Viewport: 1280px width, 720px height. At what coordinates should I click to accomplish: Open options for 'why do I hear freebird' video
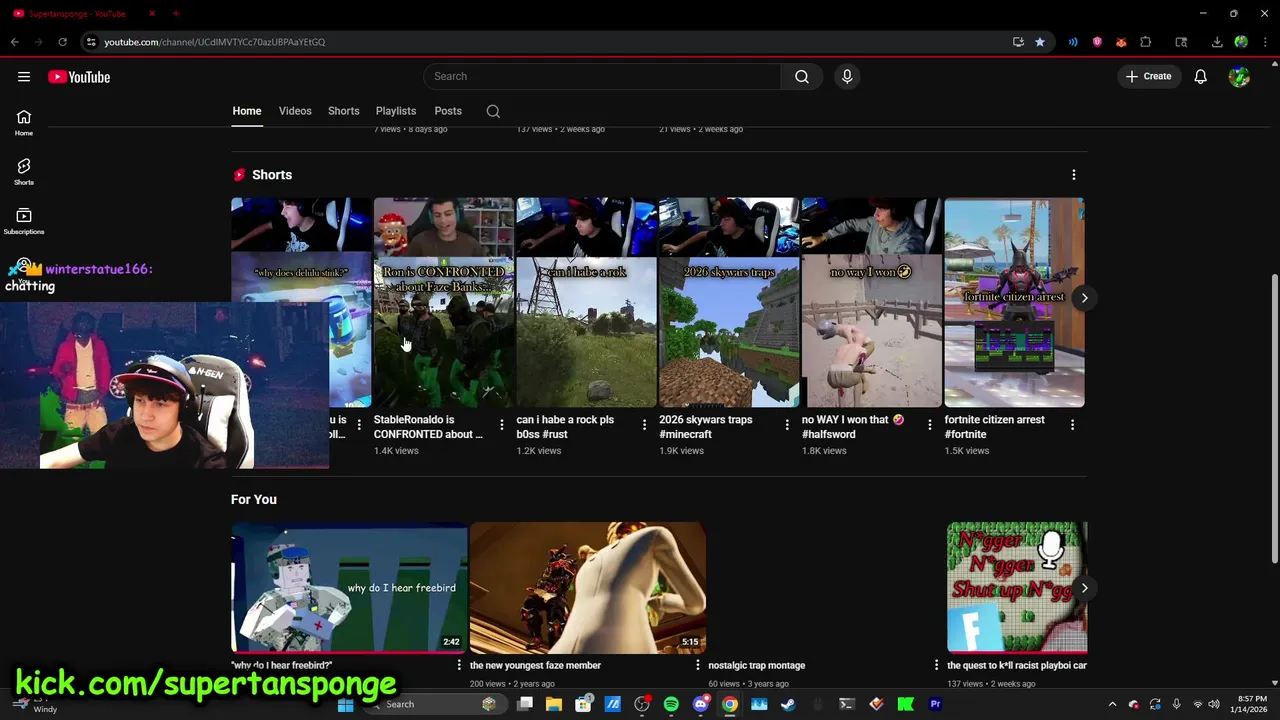point(459,665)
